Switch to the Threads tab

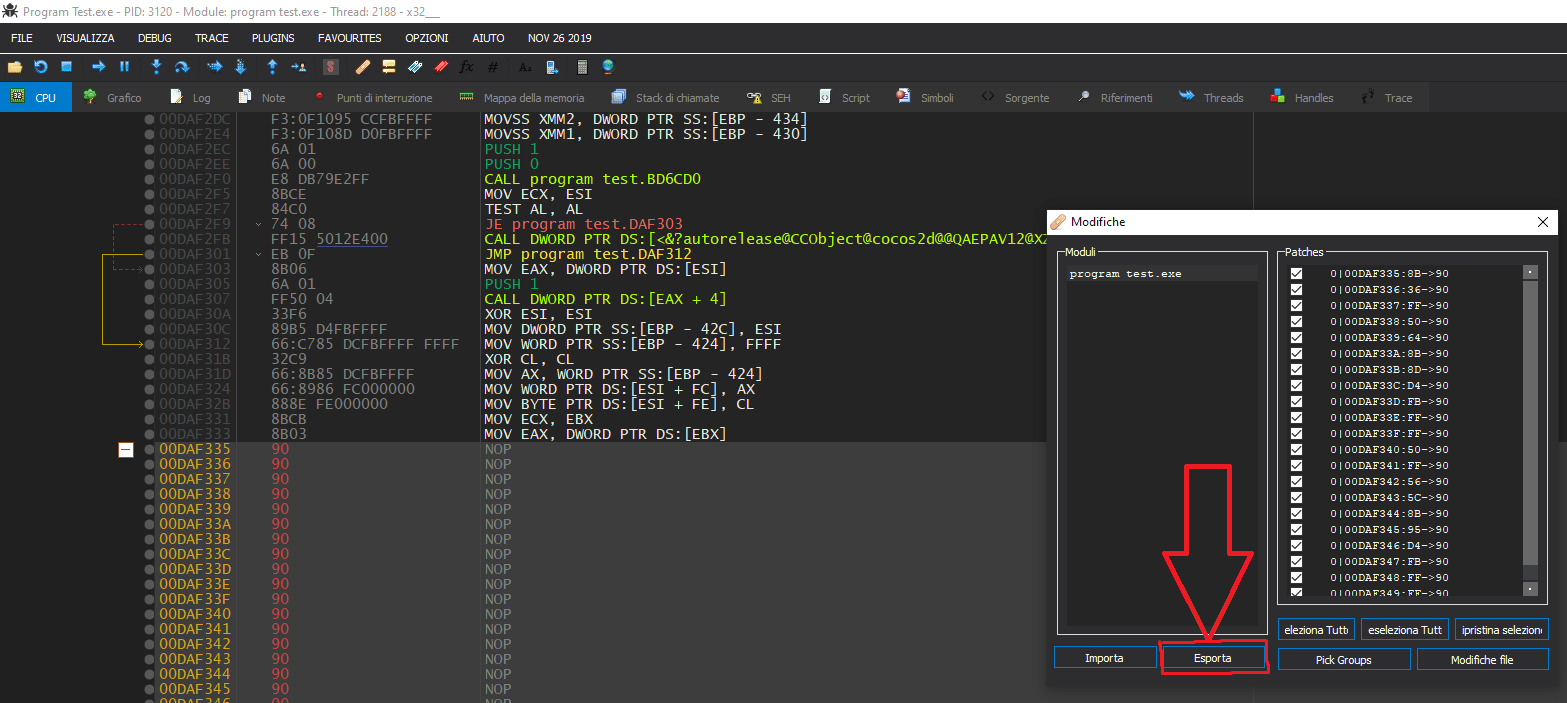[x=1212, y=97]
